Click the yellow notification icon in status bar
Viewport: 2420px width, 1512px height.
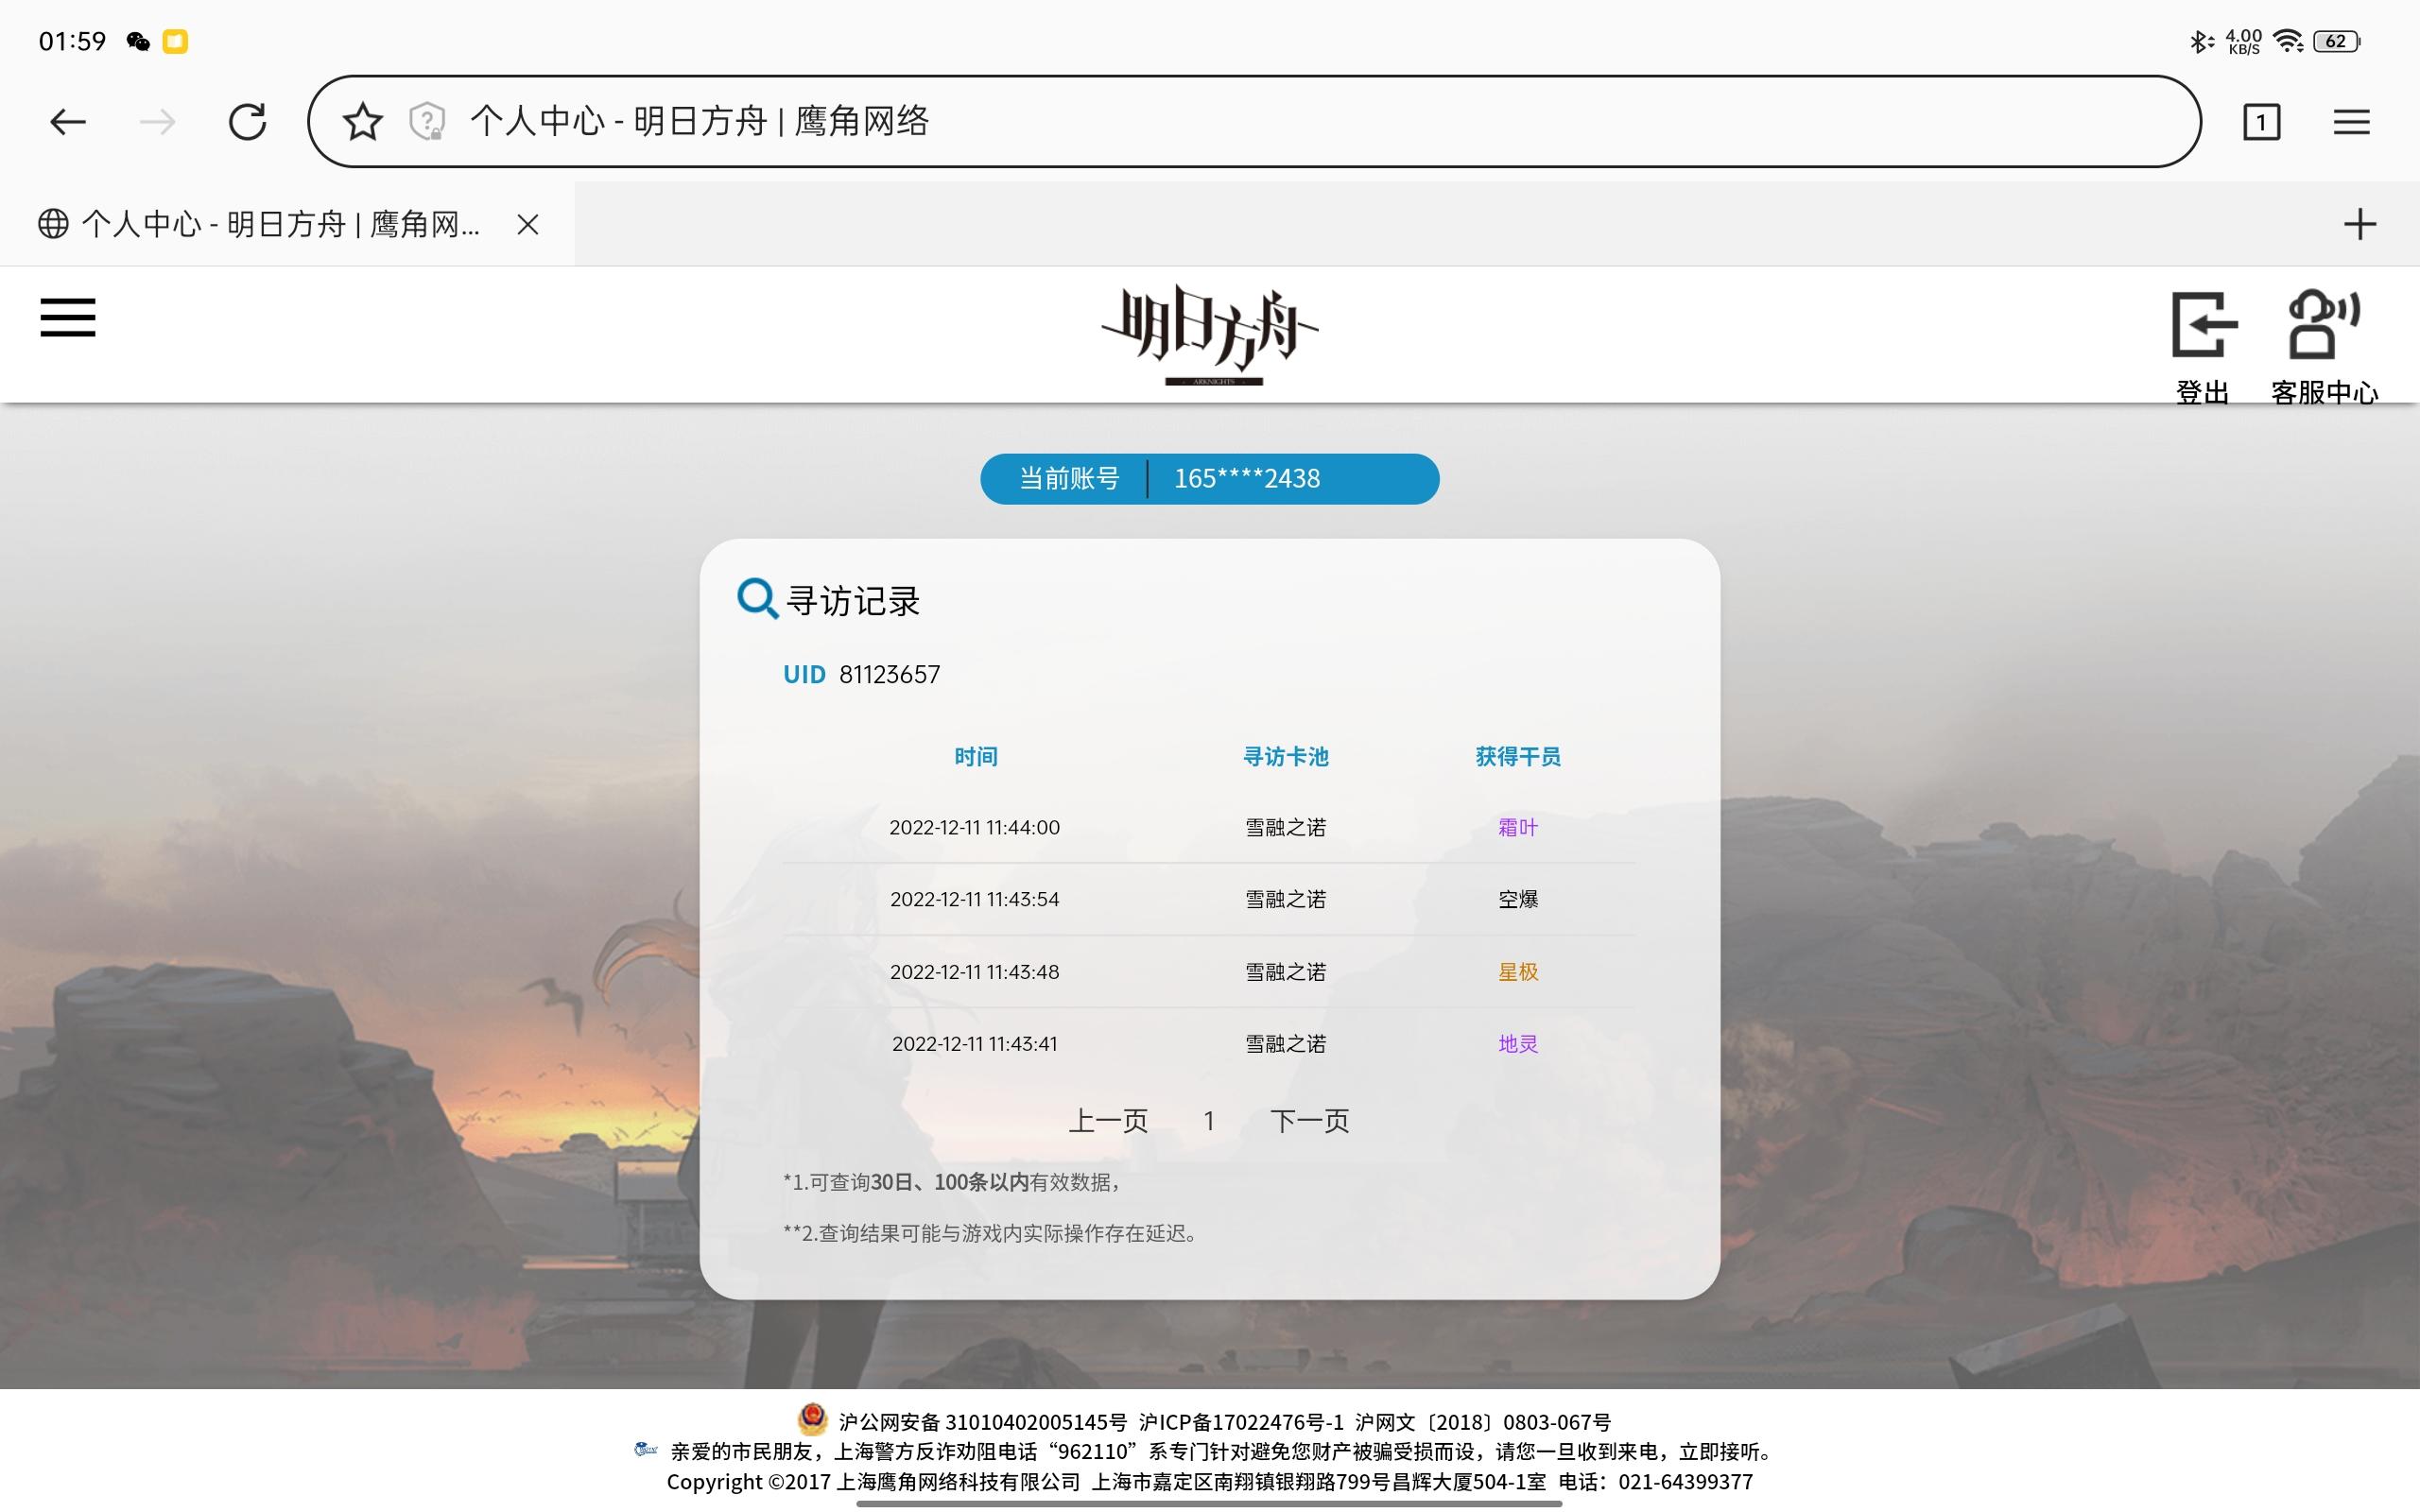click(175, 41)
